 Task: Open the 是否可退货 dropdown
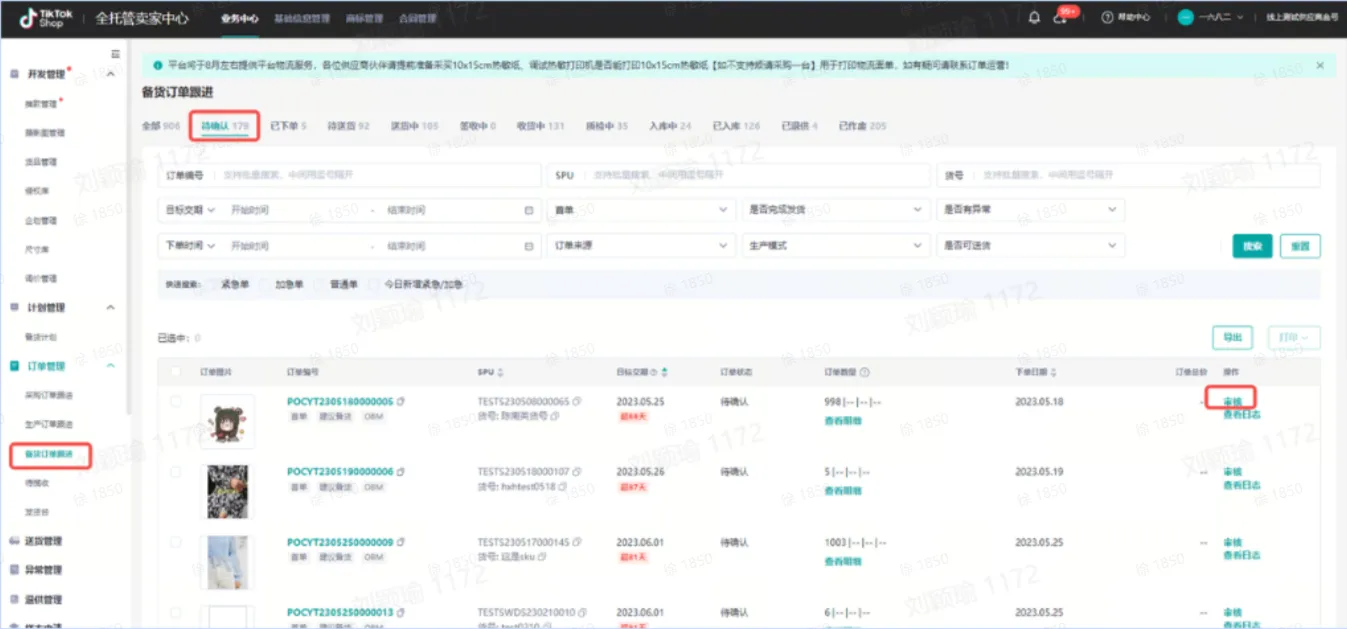(1030, 245)
